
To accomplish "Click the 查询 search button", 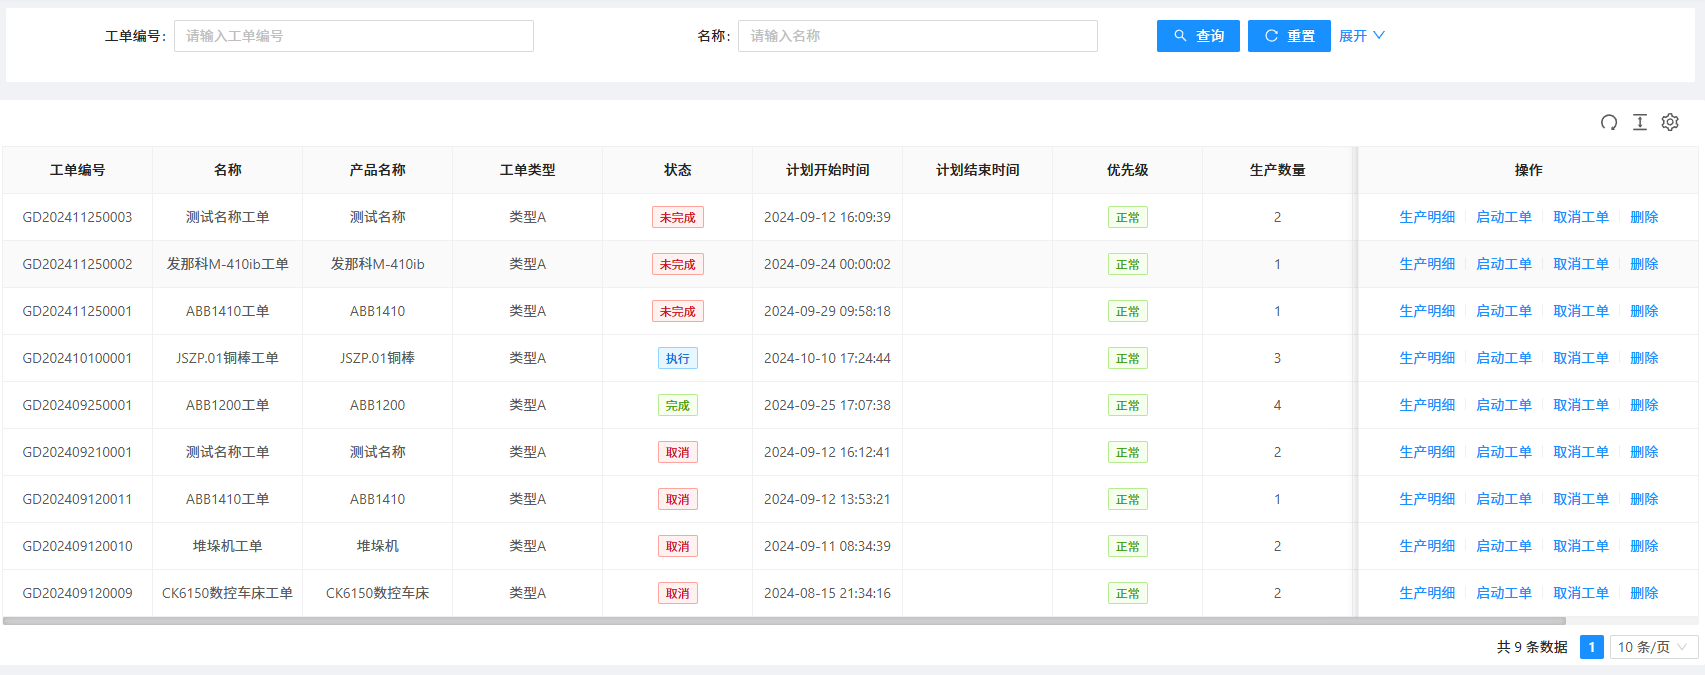I will coord(1198,36).
